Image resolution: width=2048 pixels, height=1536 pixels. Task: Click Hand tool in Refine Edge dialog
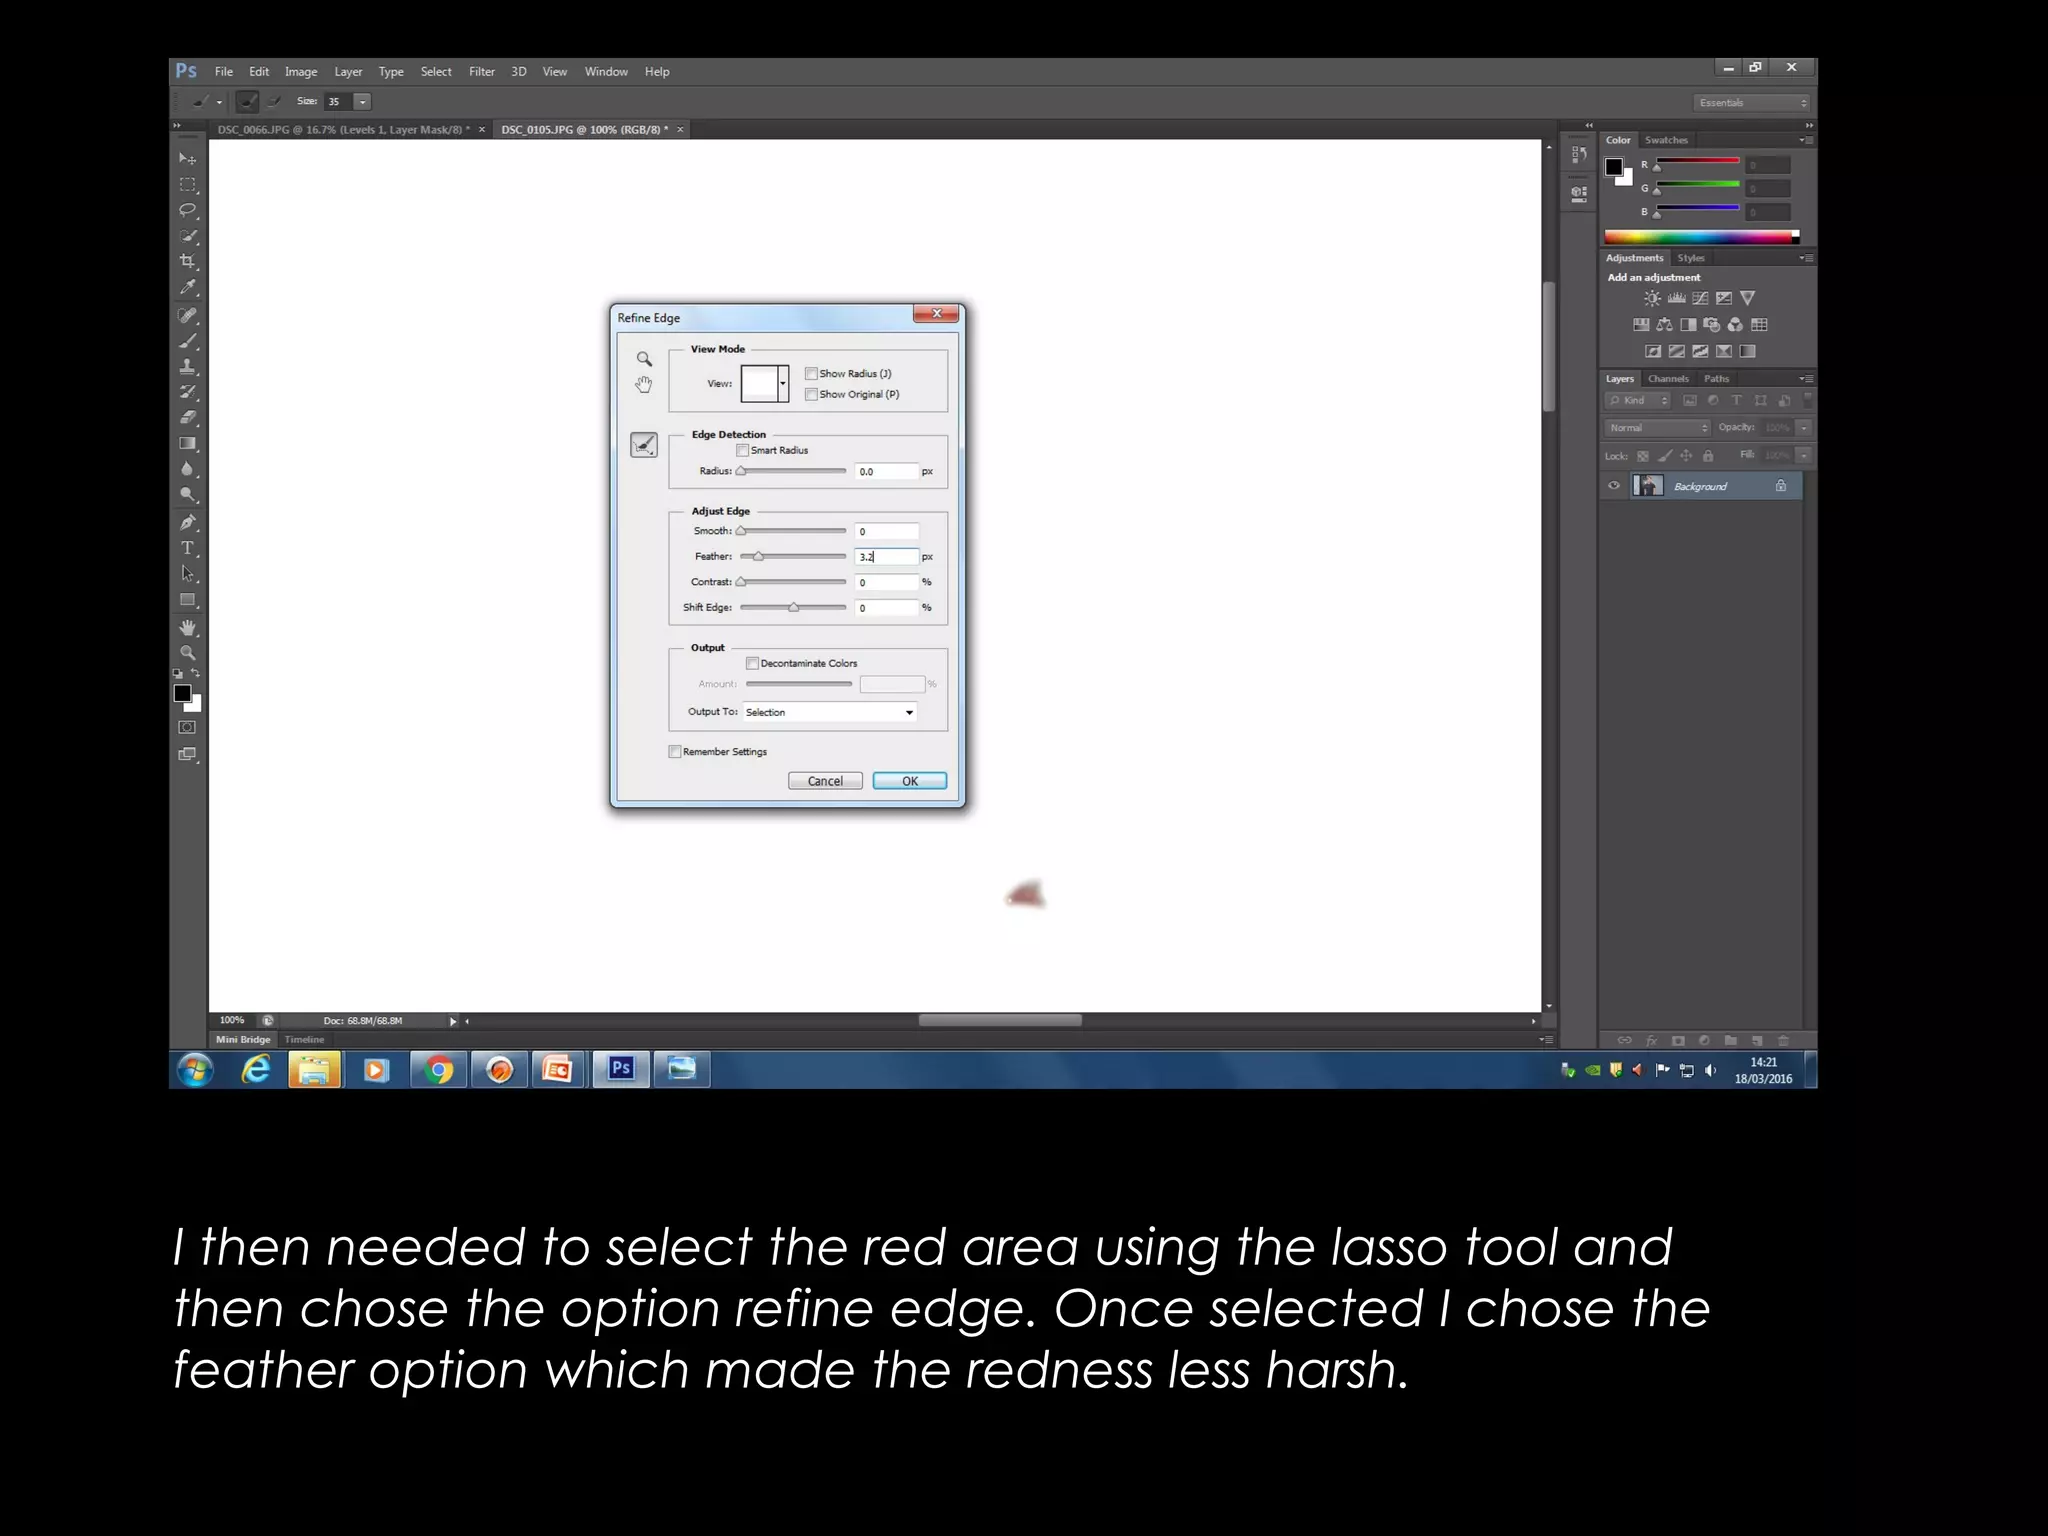pyautogui.click(x=644, y=385)
